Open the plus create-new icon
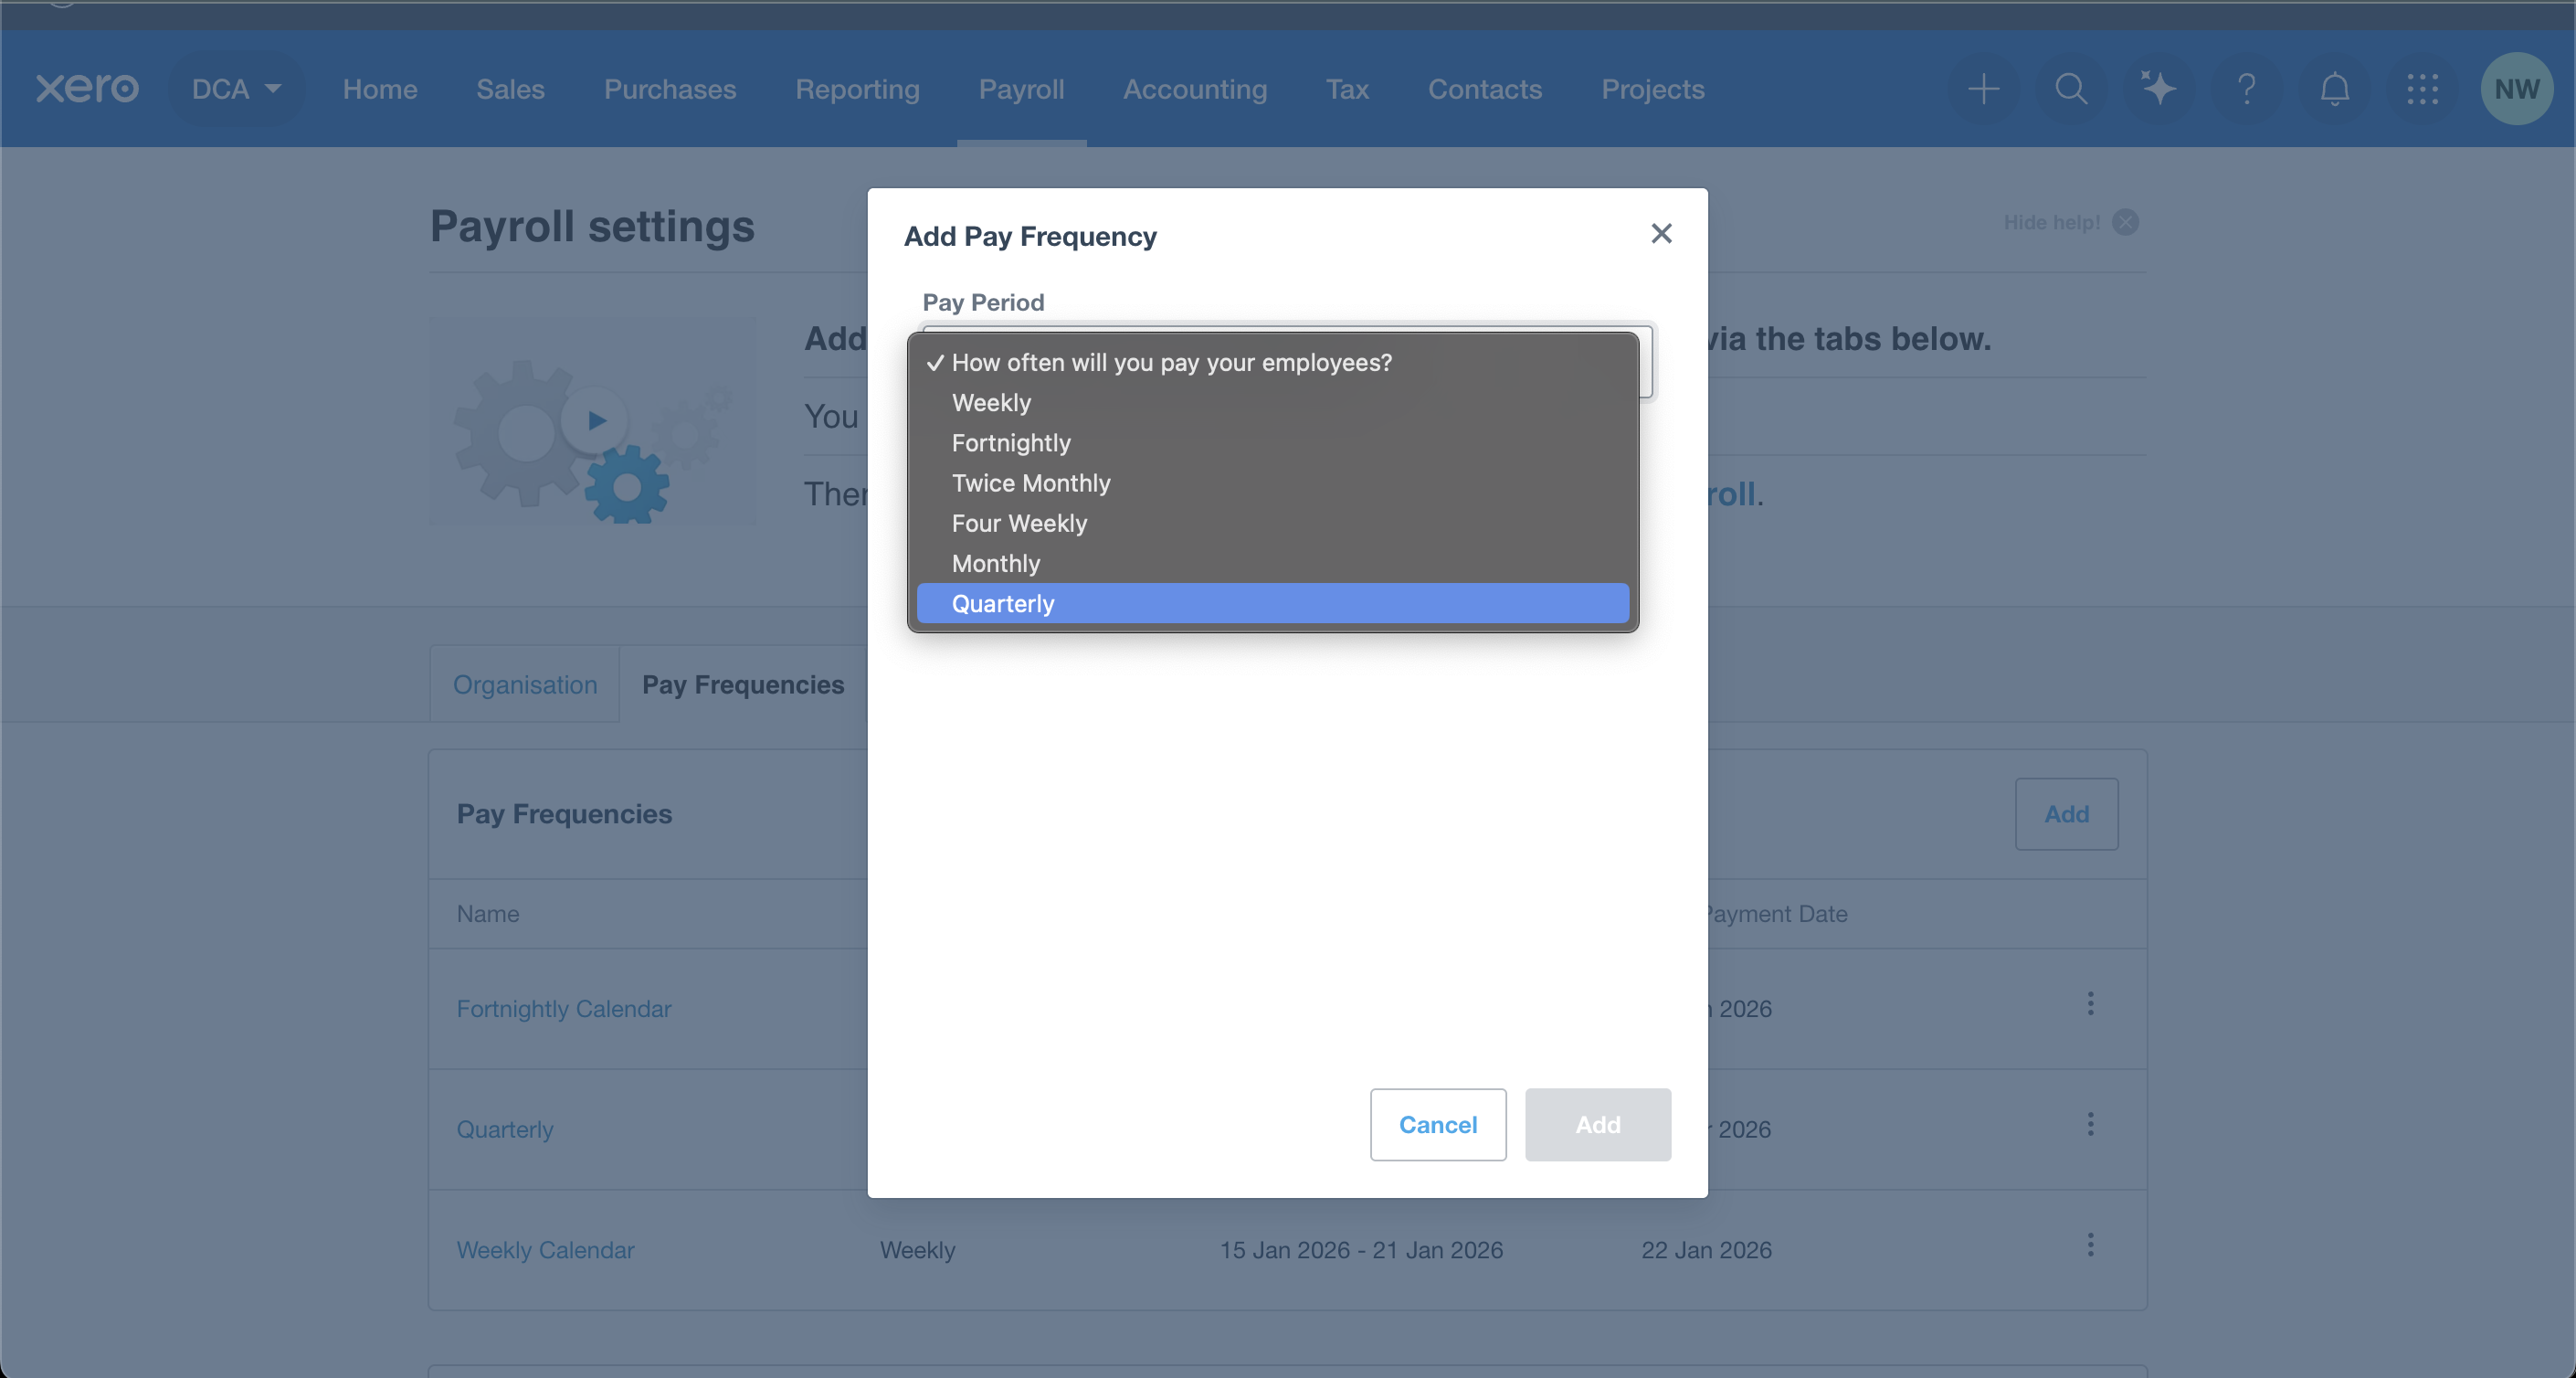 (x=1983, y=89)
